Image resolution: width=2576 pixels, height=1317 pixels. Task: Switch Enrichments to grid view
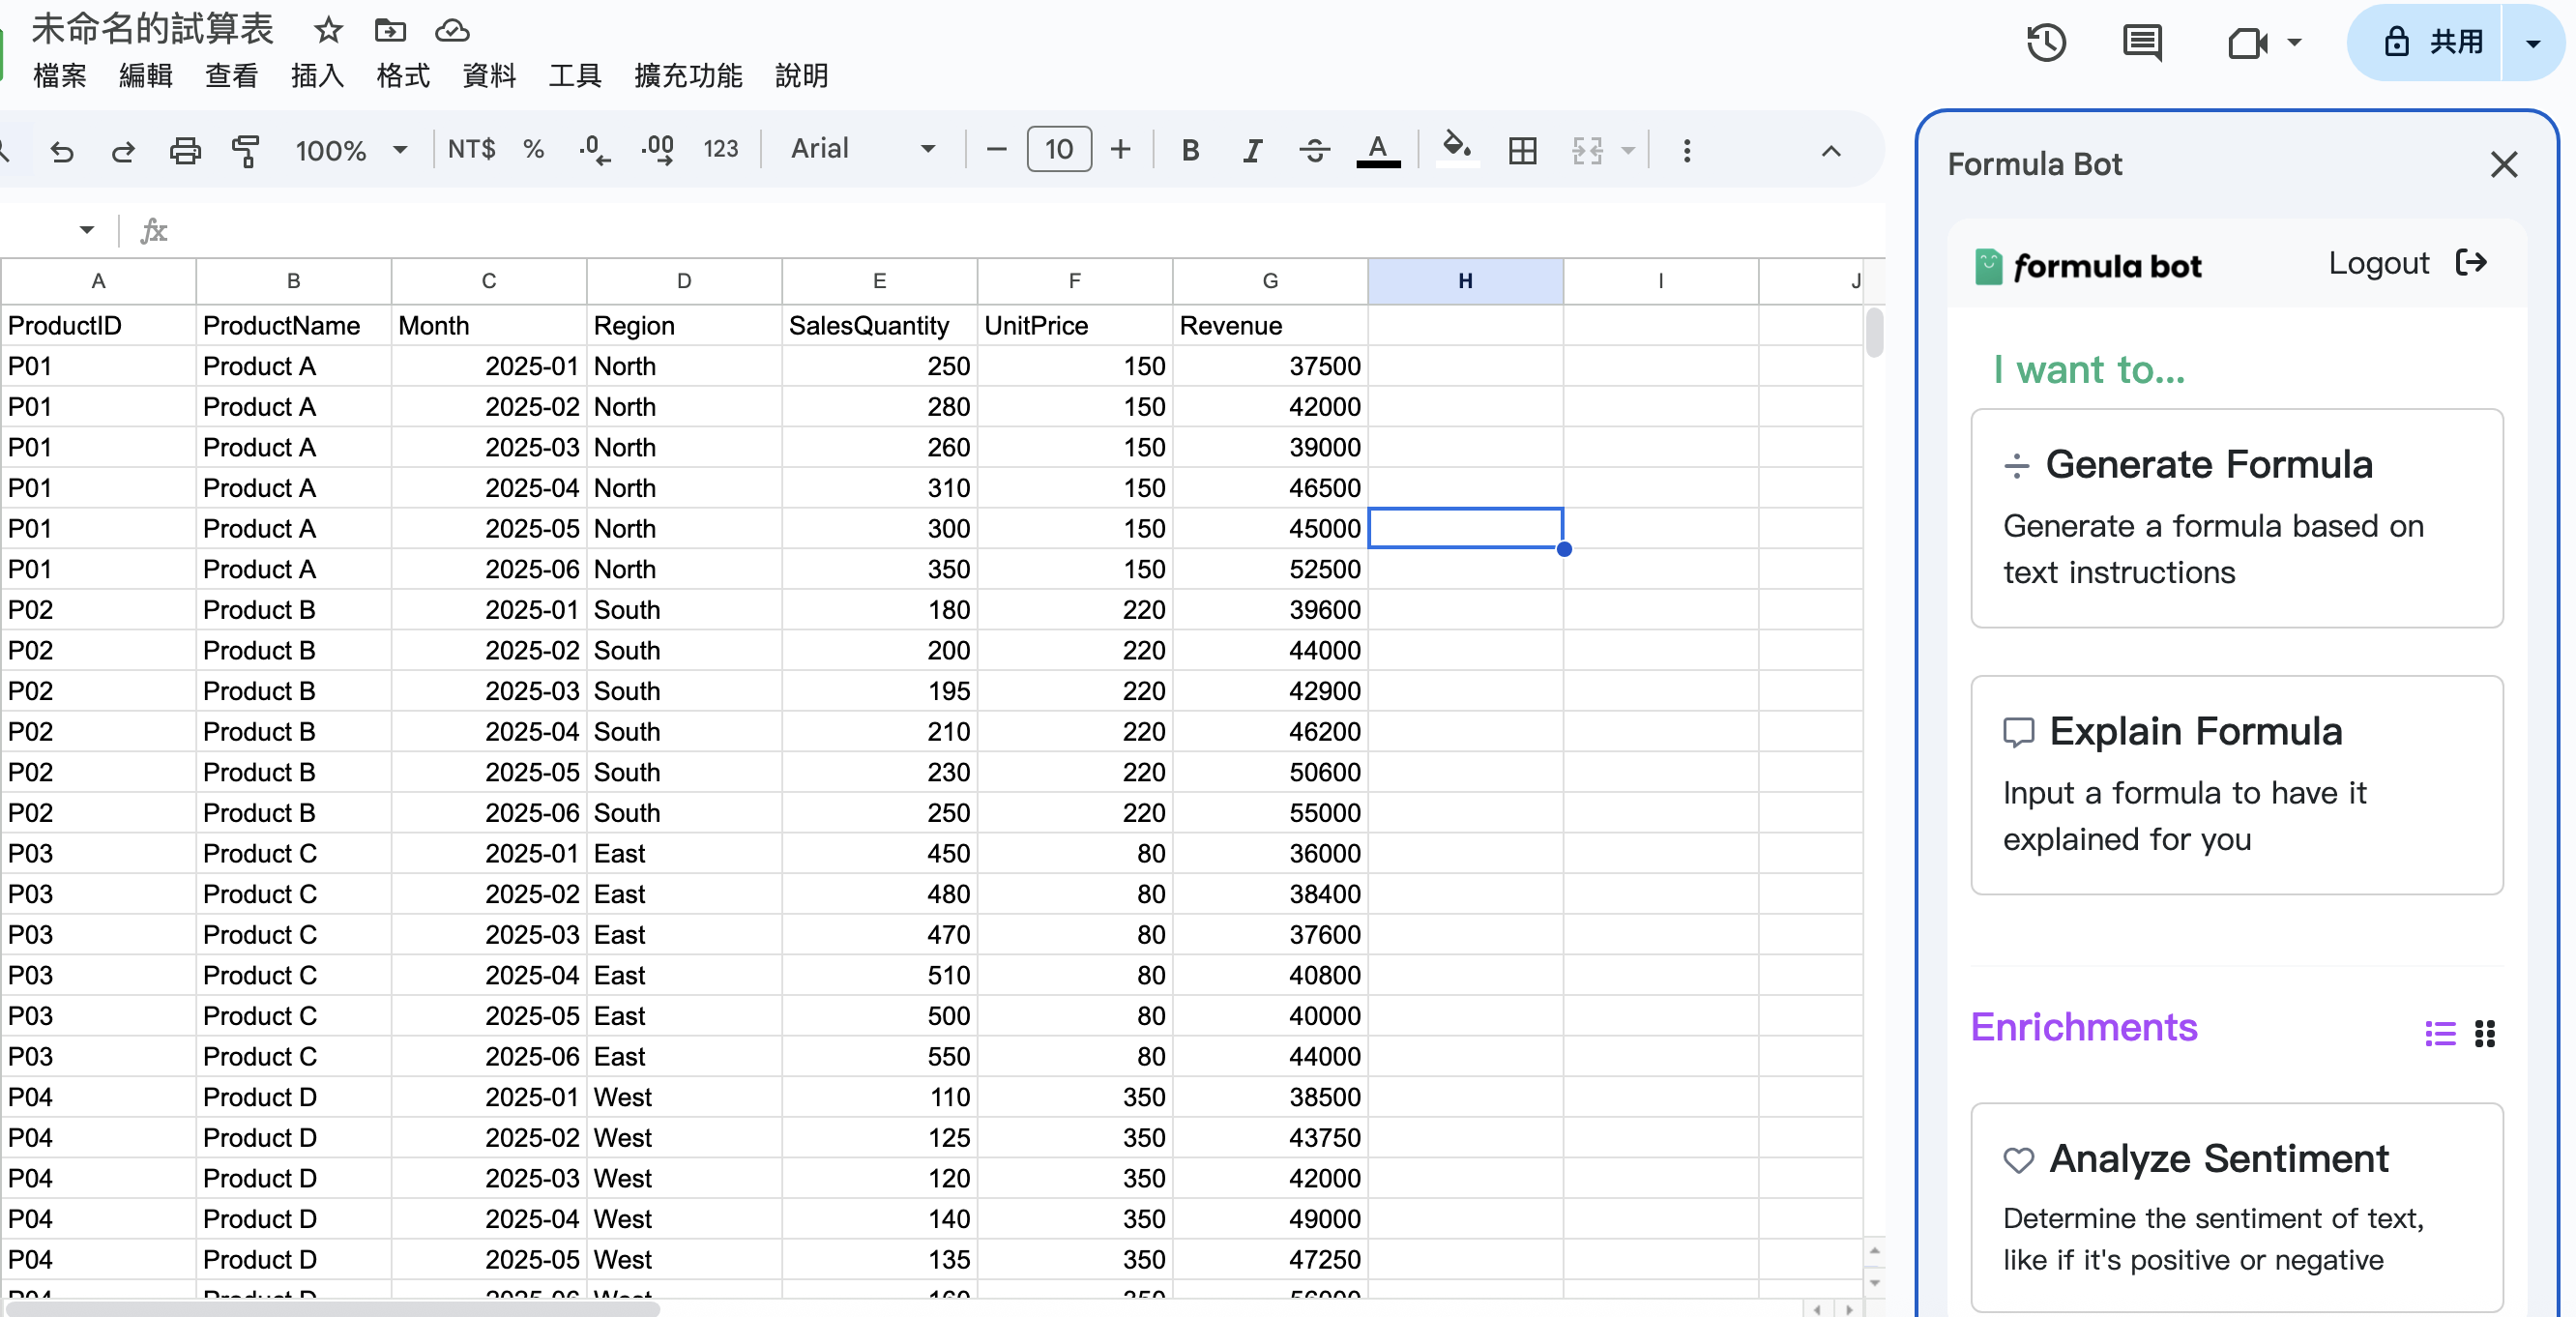point(2486,1034)
